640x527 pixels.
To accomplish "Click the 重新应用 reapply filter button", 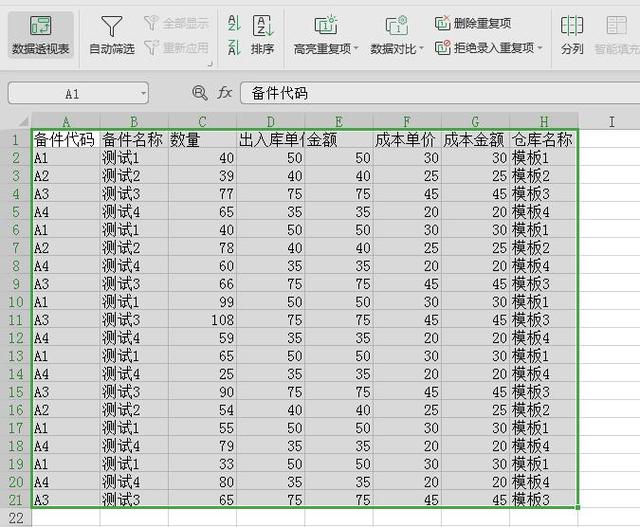I will 176,48.
